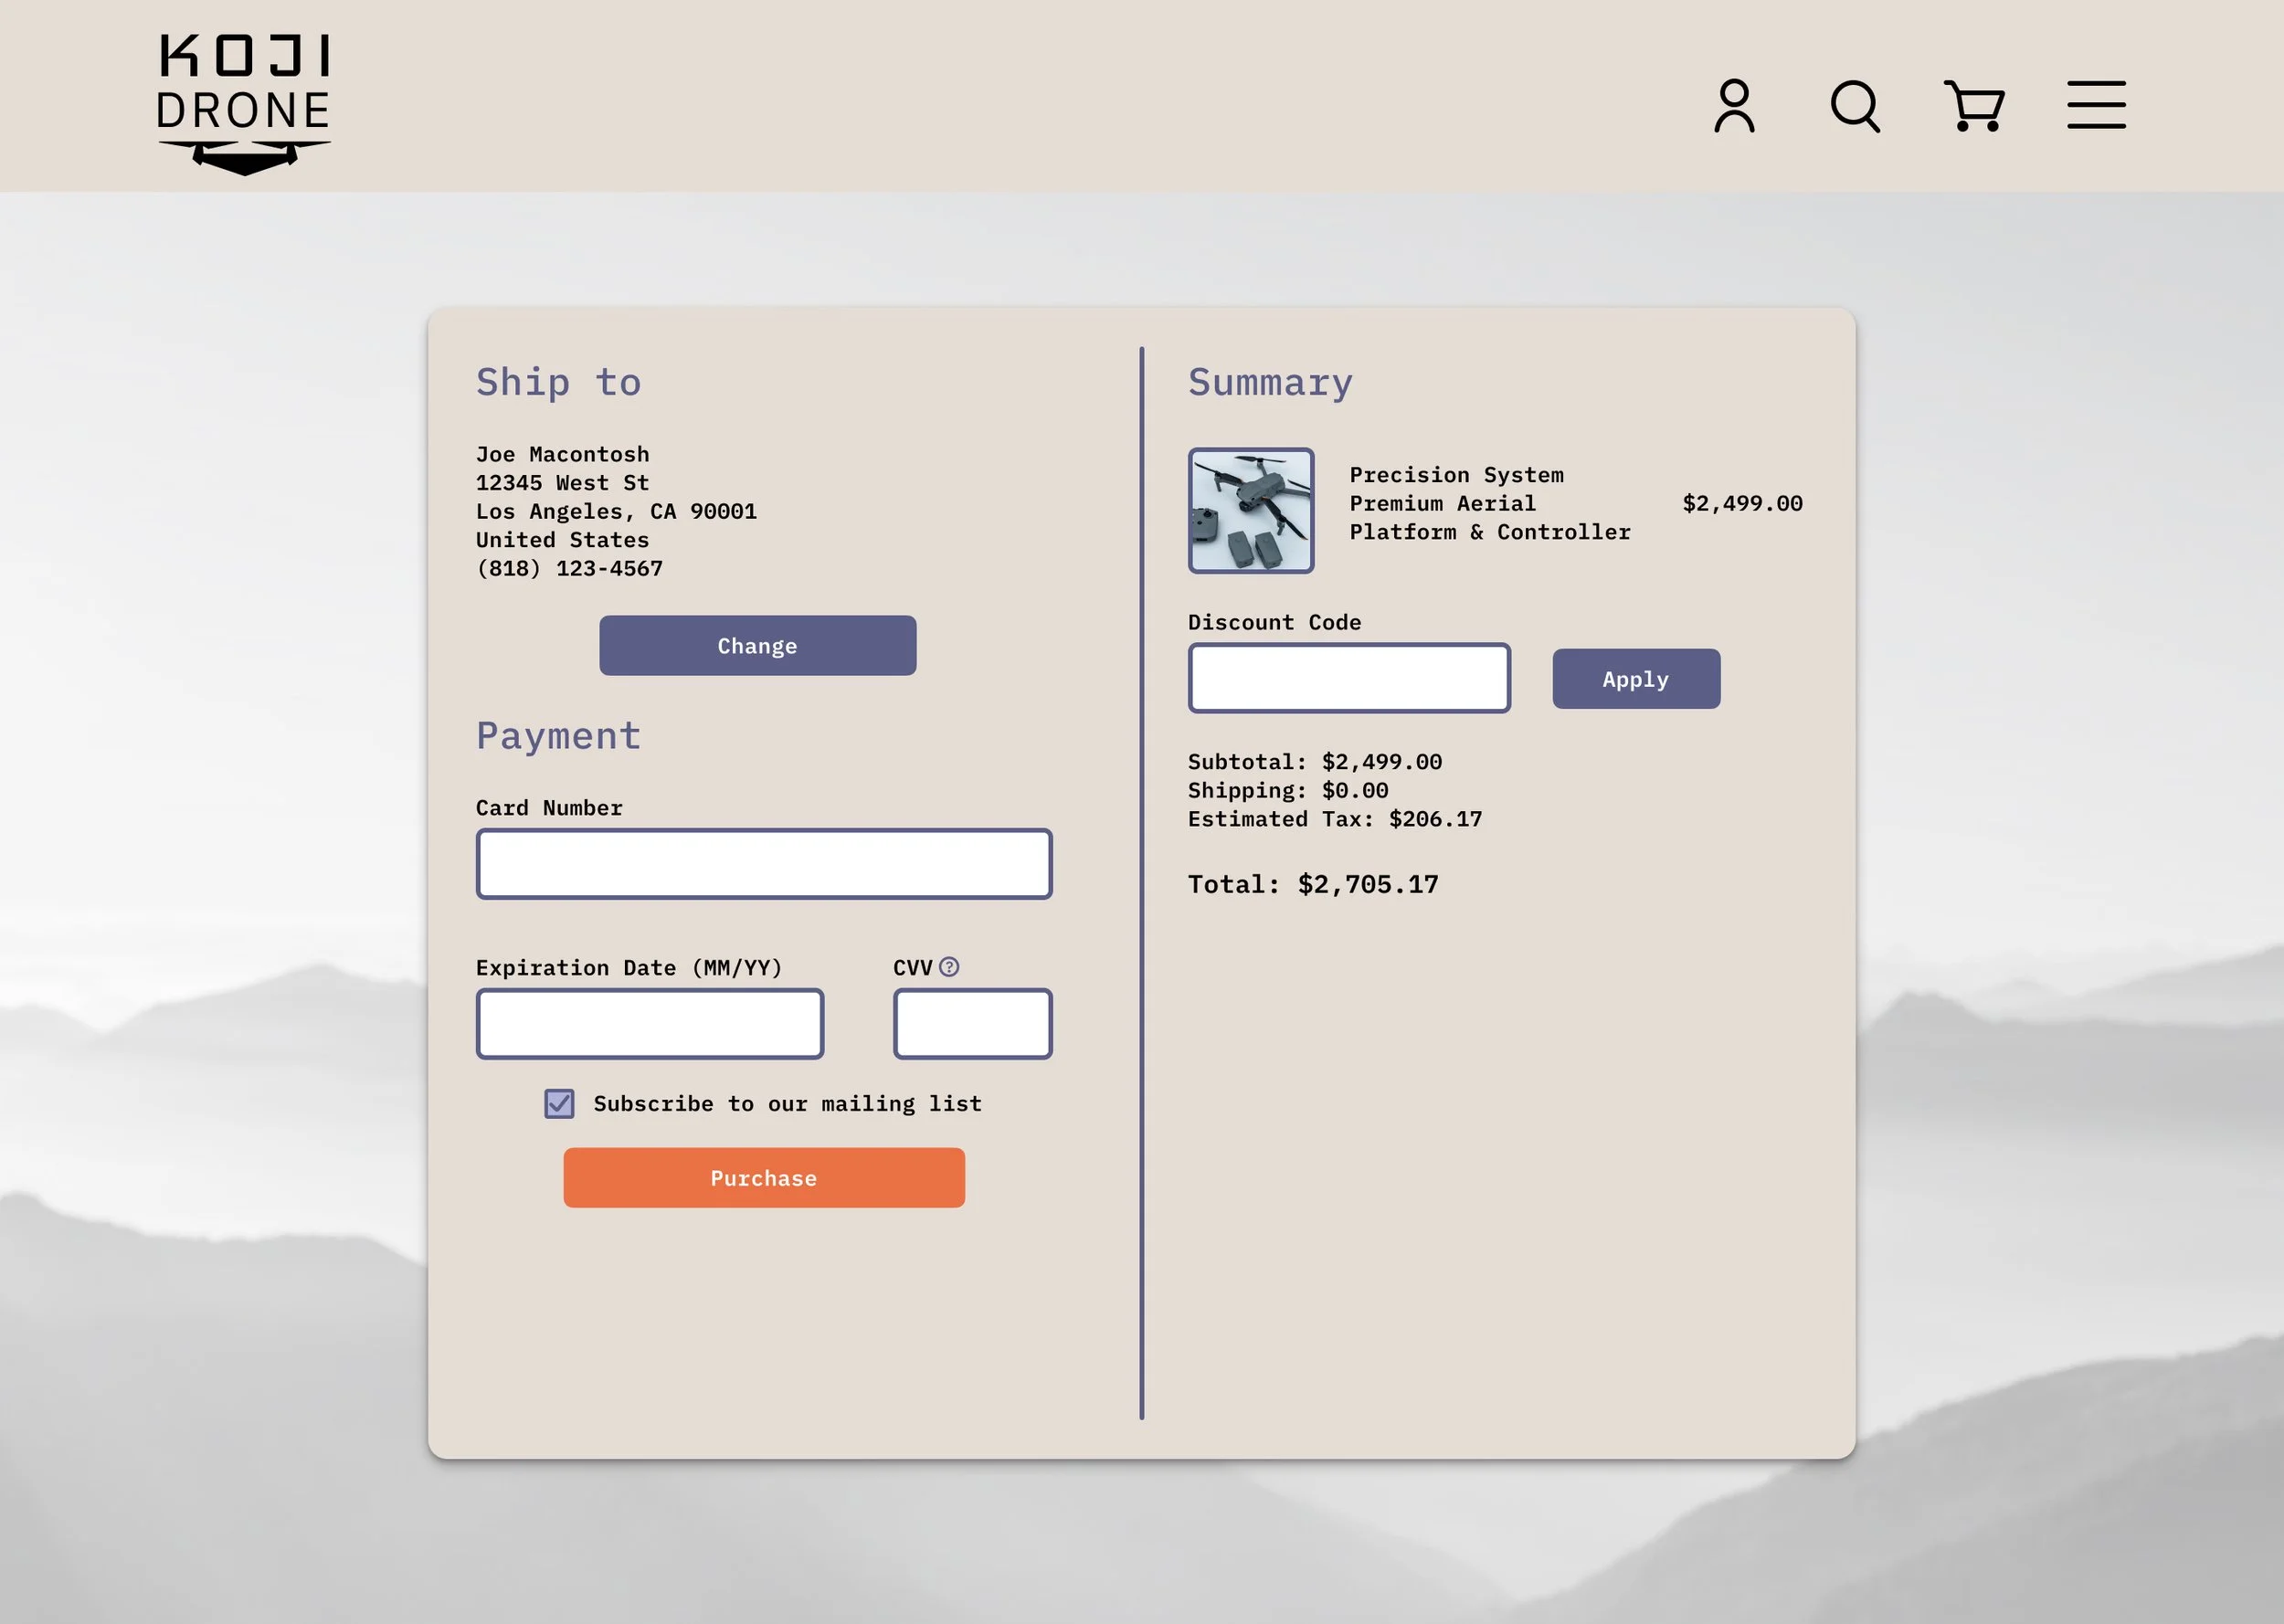Click the Estimated Tax: $206.17 line
Image resolution: width=2284 pixels, height=1624 pixels.
click(x=1335, y=819)
